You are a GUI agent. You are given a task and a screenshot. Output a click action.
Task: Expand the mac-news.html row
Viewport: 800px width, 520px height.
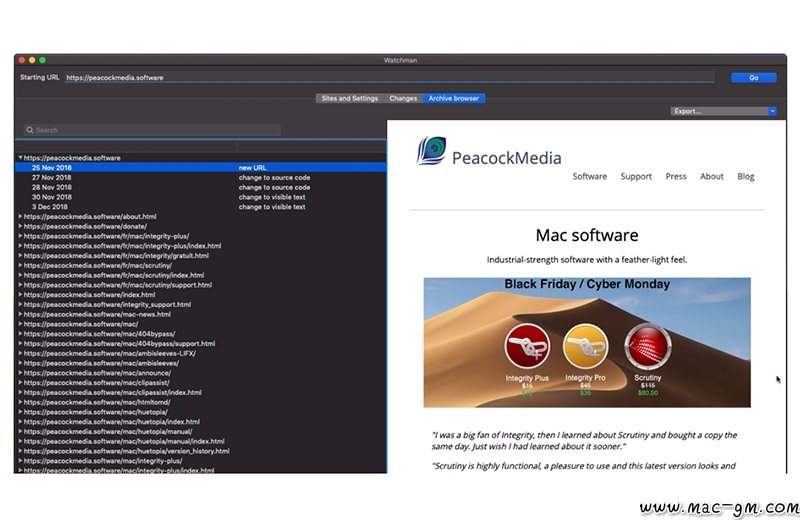tap(20, 314)
